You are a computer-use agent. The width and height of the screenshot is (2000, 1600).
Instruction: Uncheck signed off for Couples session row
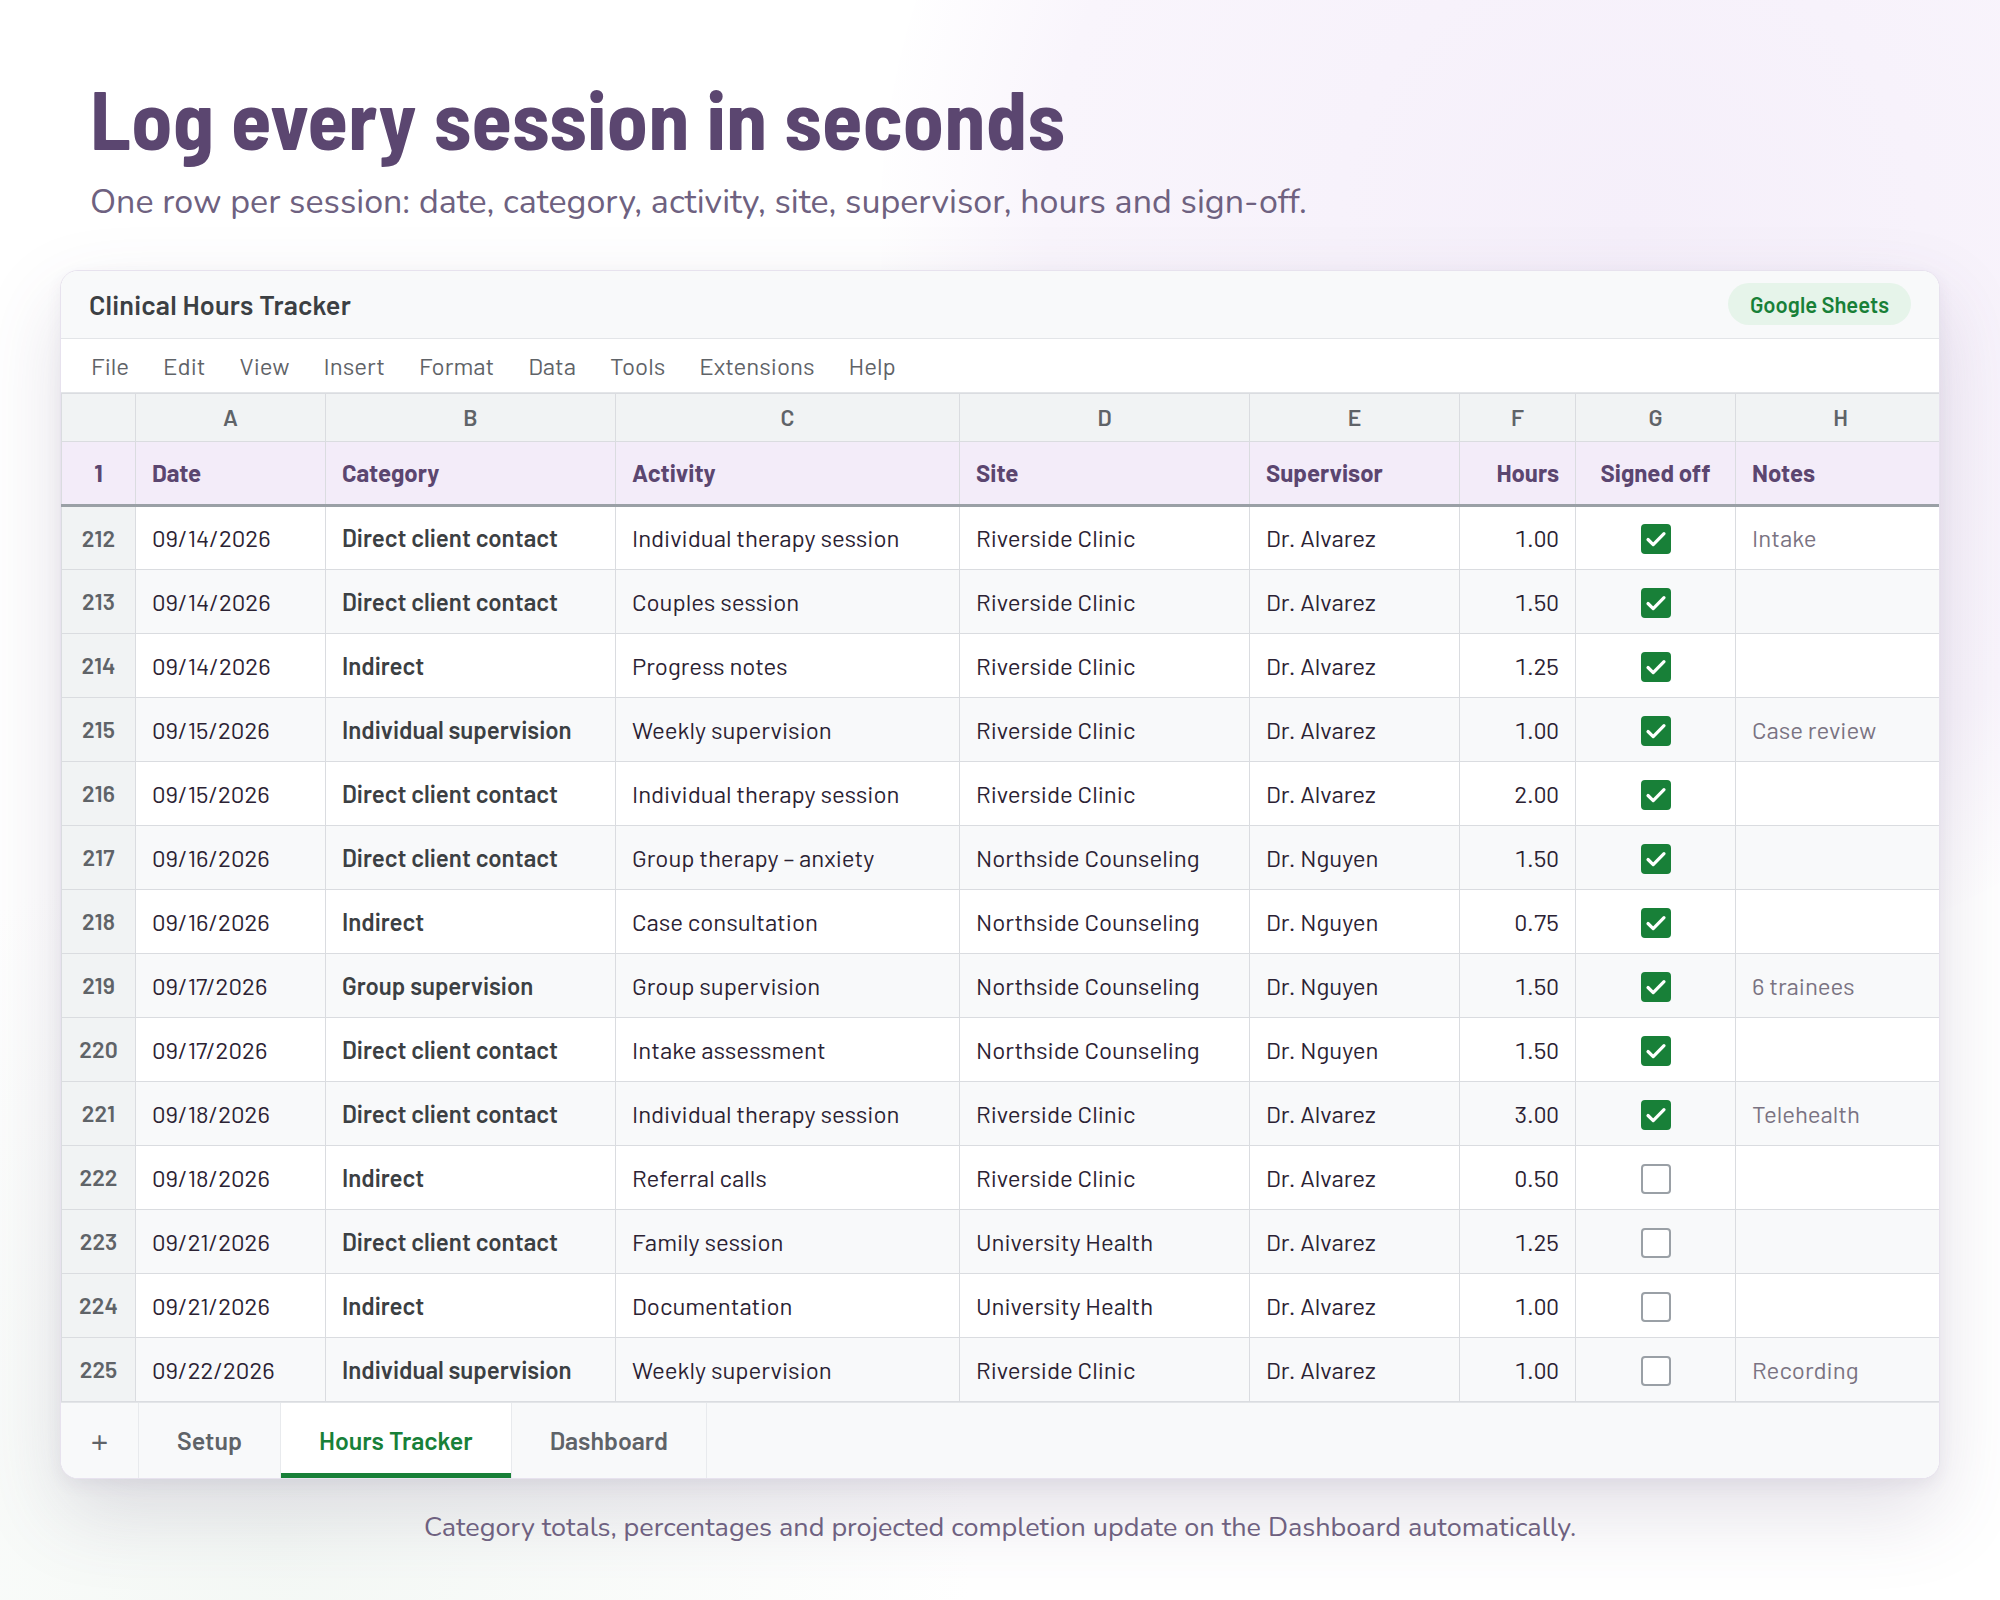click(x=1656, y=603)
